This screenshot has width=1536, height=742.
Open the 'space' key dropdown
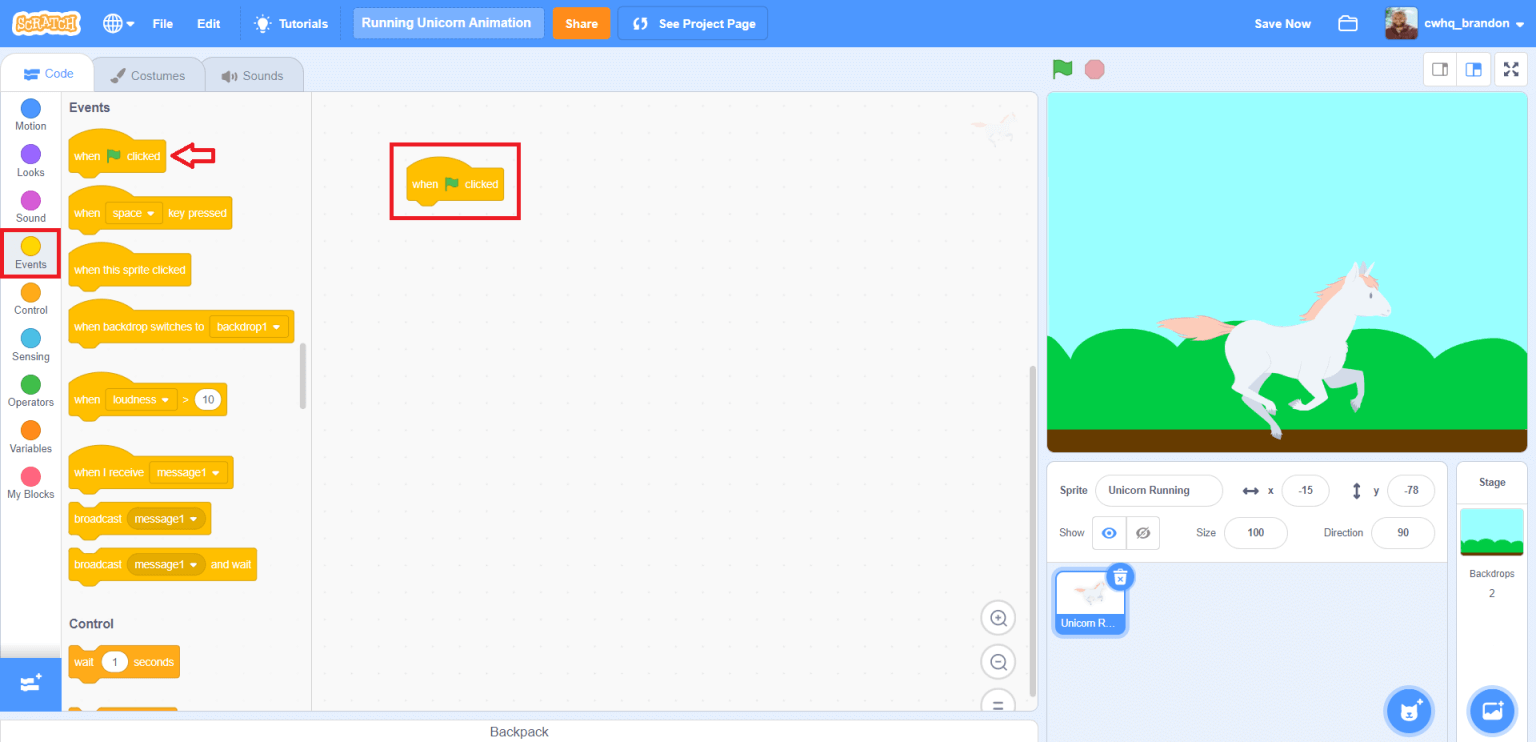[x=133, y=212]
